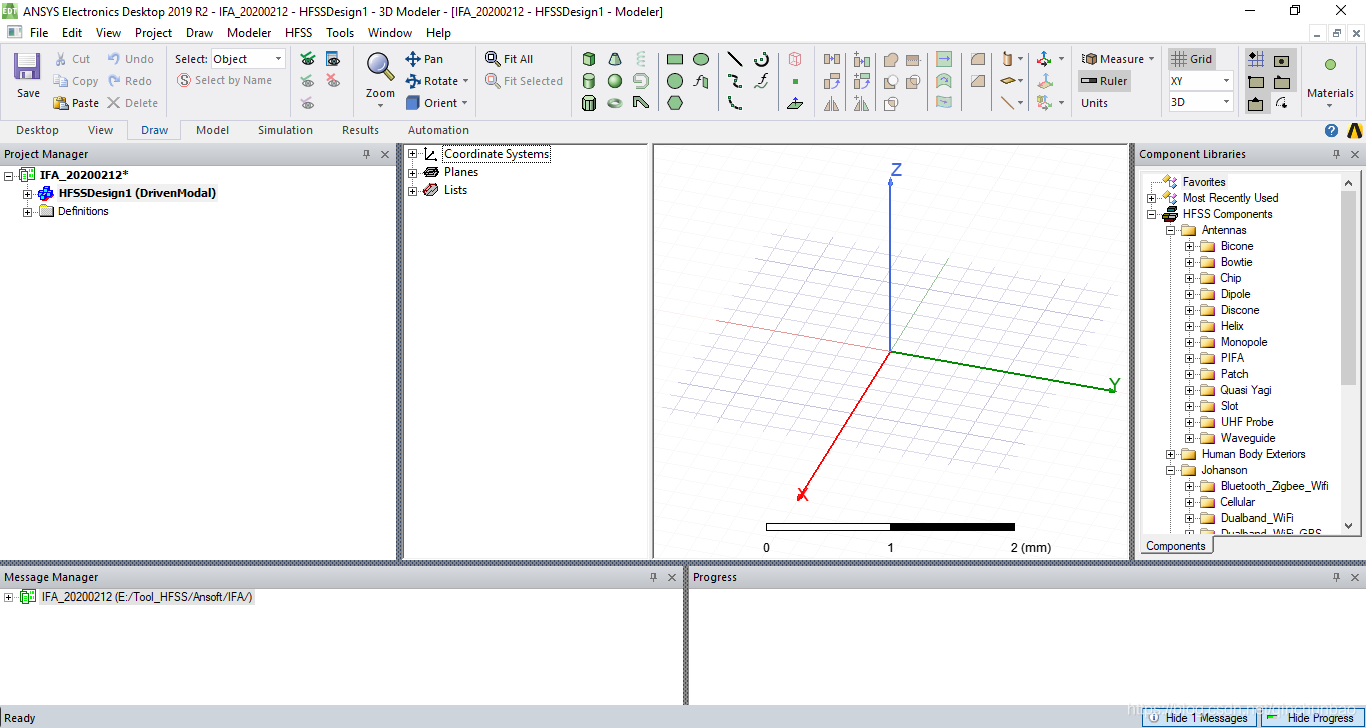1366x728 pixels.
Task: Click the Pan view tool
Action: [424, 59]
